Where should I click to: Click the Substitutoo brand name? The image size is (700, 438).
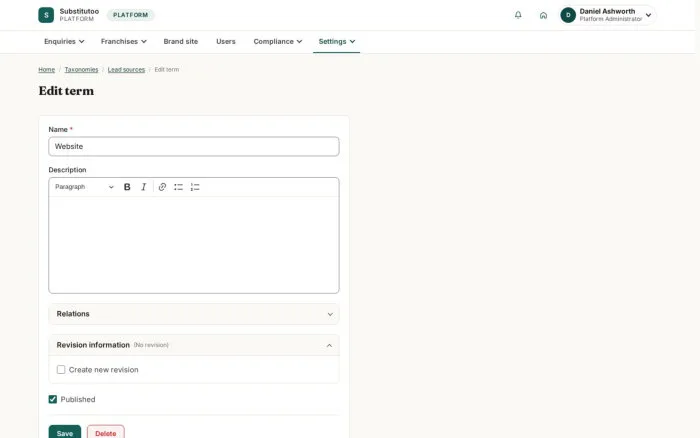coord(79,11)
